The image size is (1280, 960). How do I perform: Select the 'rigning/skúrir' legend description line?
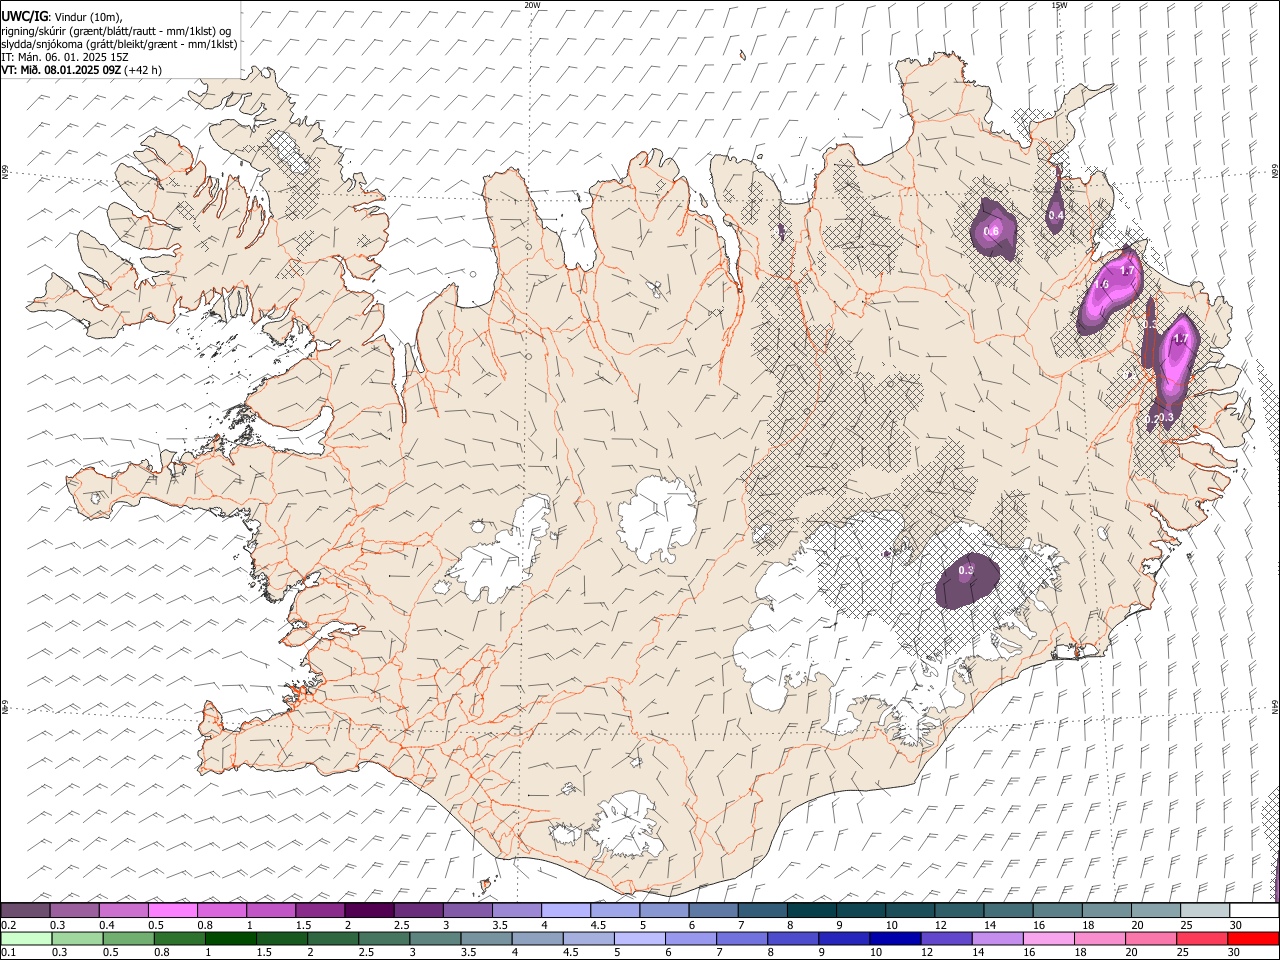click(x=117, y=31)
